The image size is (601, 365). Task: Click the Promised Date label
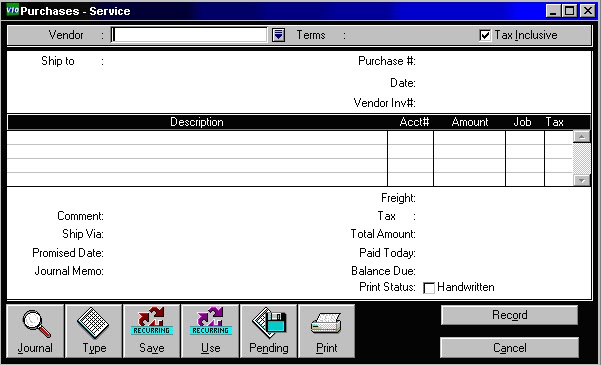68,253
